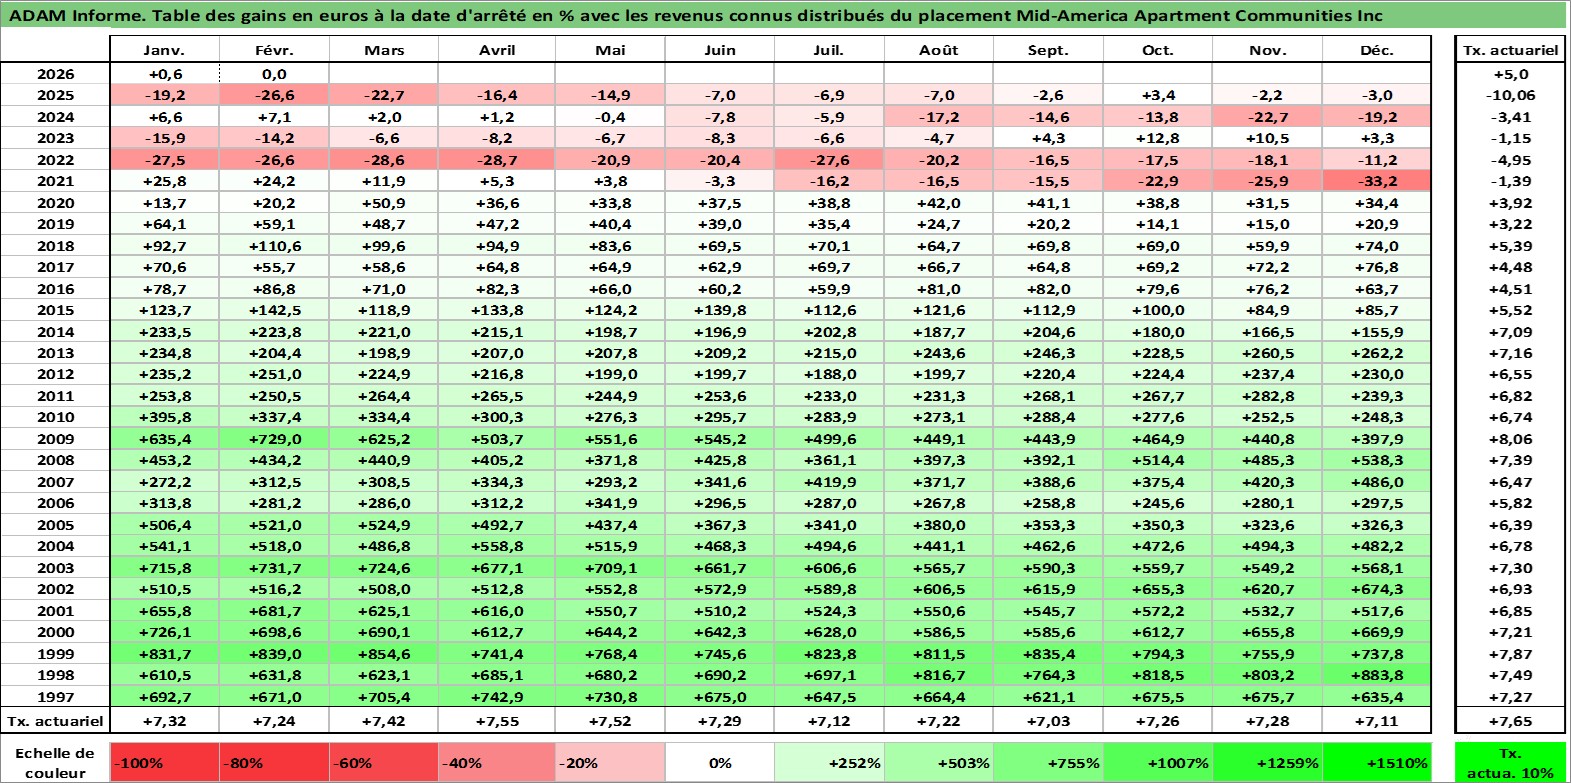Click the 'Tx. actuariel' row label at bottom left

pyautogui.click(x=55, y=721)
